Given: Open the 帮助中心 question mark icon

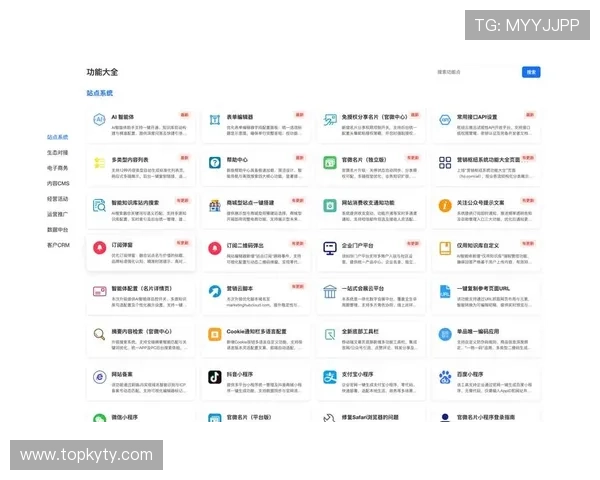Looking at the screenshot, I should pyautogui.click(x=214, y=162).
